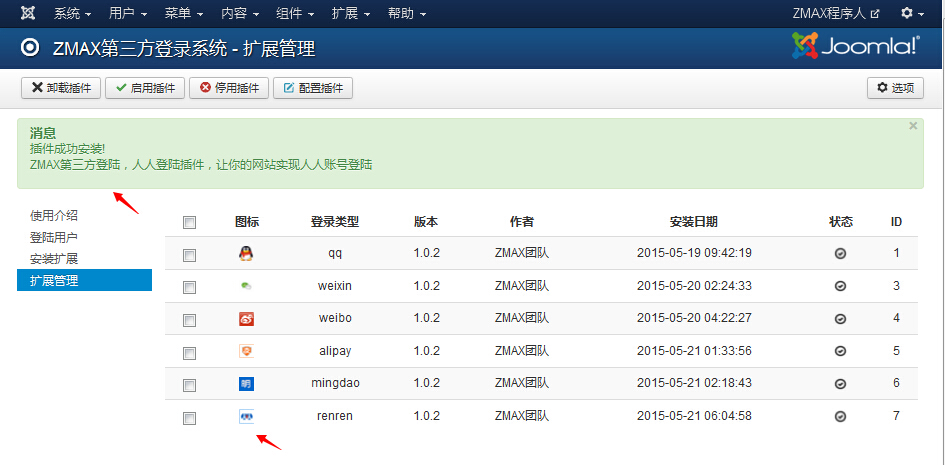Select 扩展管理 in sidebar
Screen dimensions: 945x465
[84, 280]
